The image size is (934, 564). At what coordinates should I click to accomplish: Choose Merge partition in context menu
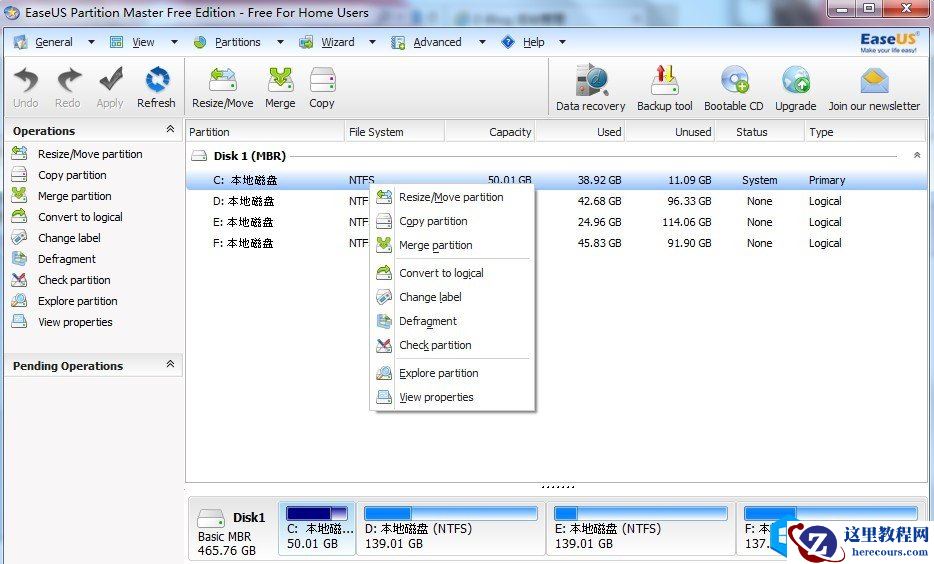coord(452,245)
